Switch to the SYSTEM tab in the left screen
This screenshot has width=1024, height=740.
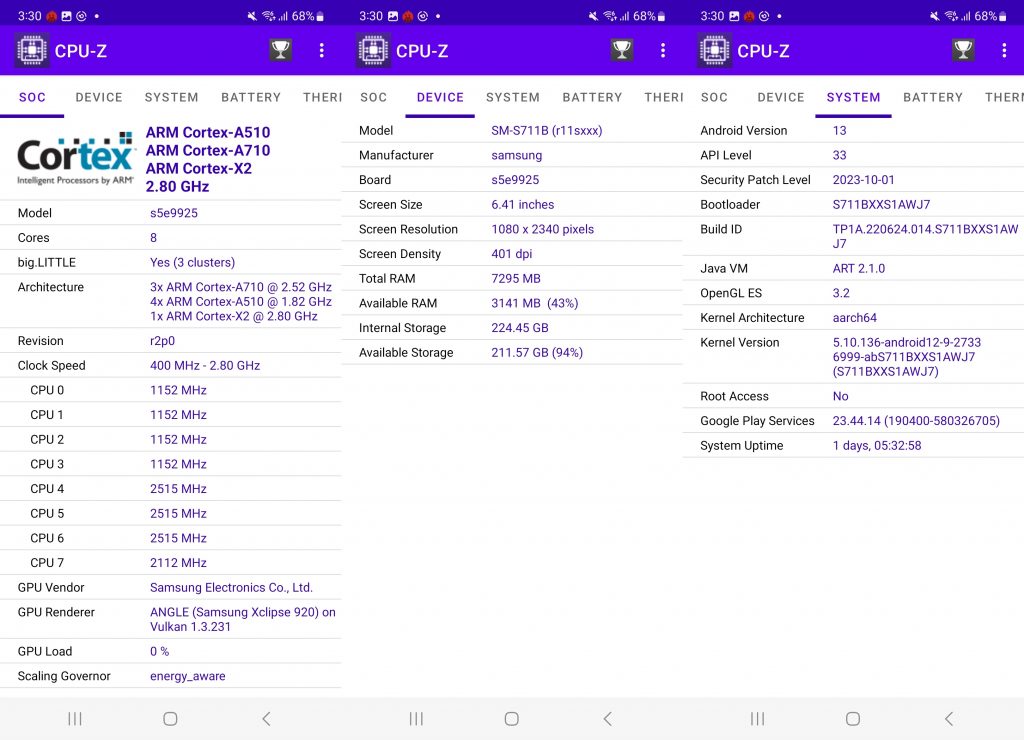pos(171,97)
